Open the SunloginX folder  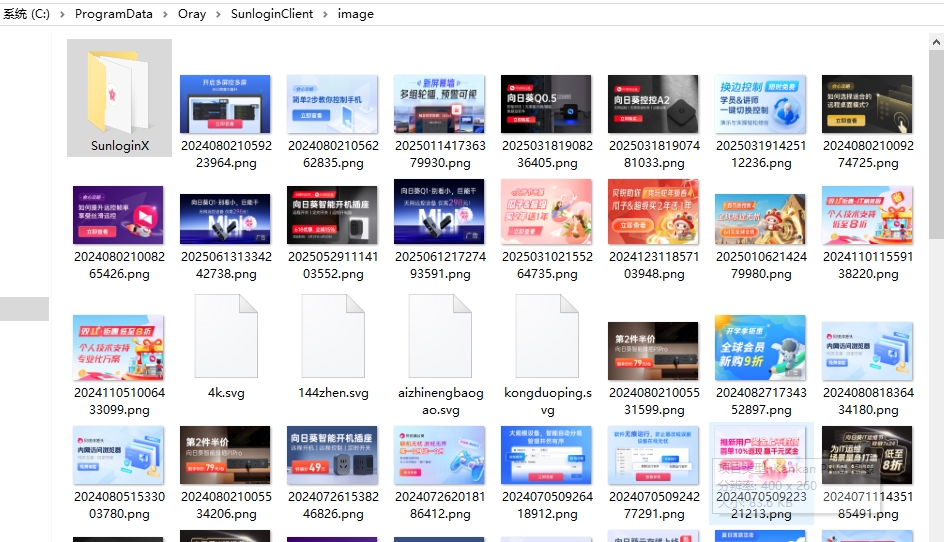point(119,92)
